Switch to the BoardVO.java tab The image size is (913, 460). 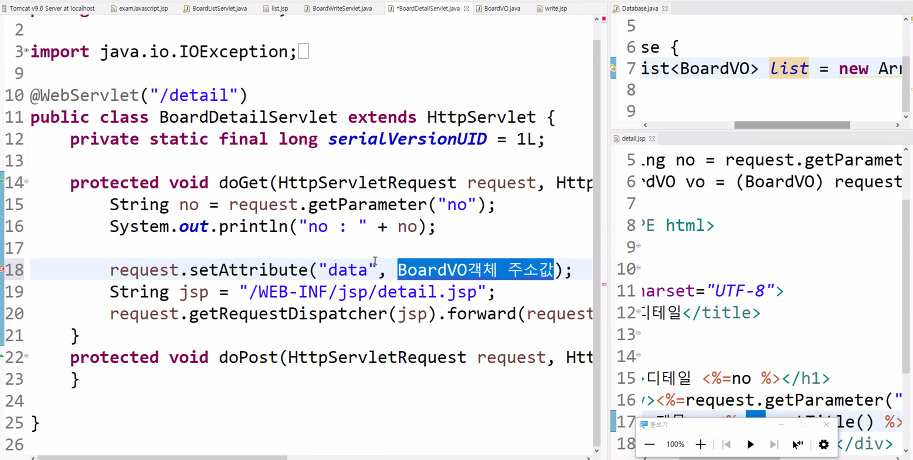point(498,9)
